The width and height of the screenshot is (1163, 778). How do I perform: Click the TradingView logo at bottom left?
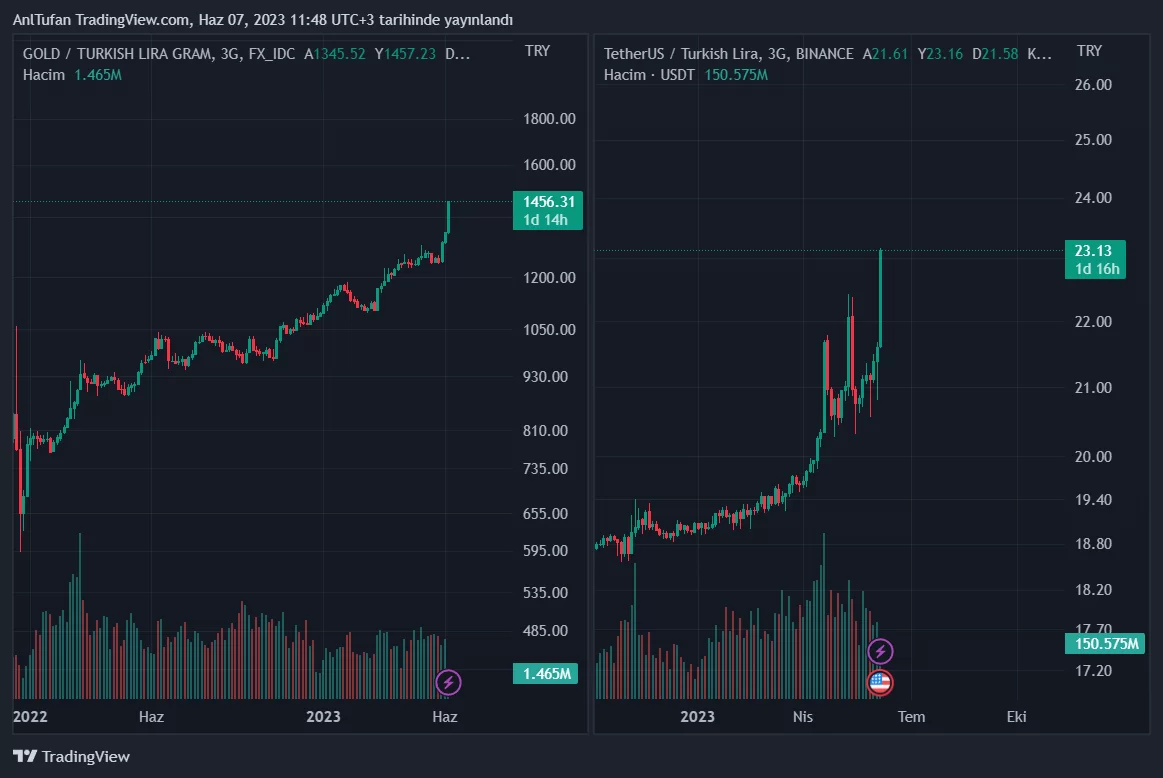tap(71, 757)
